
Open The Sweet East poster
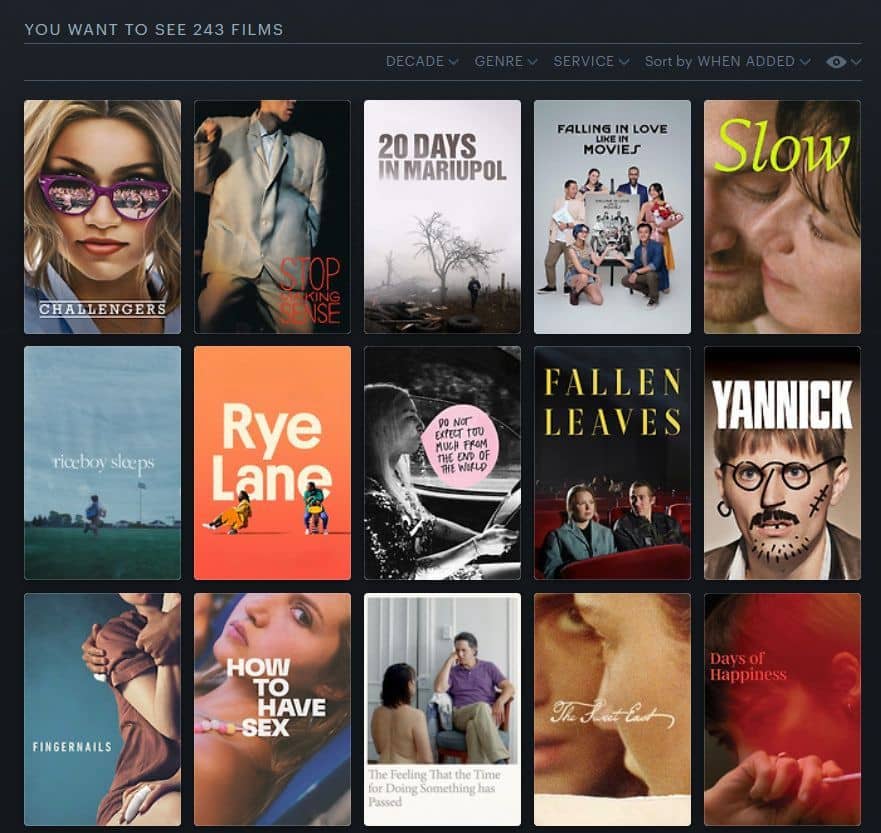tap(612, 709)
